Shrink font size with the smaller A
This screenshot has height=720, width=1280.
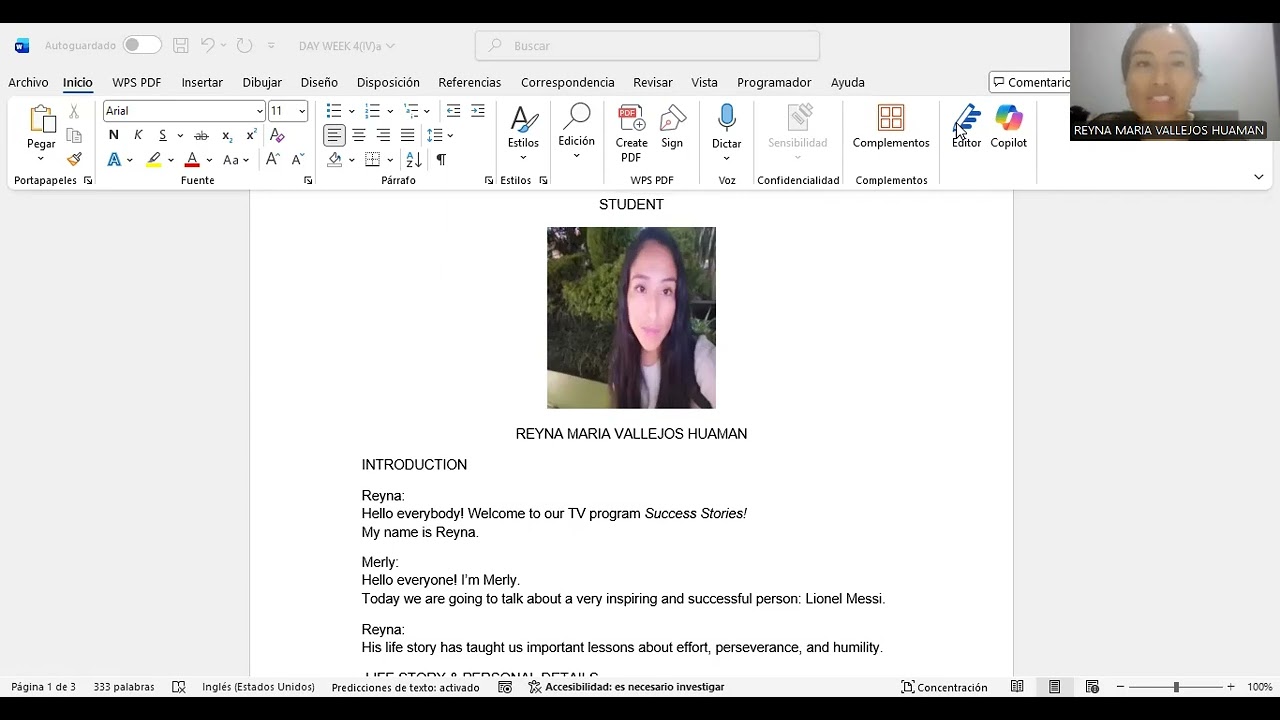(x=297, y=159)
